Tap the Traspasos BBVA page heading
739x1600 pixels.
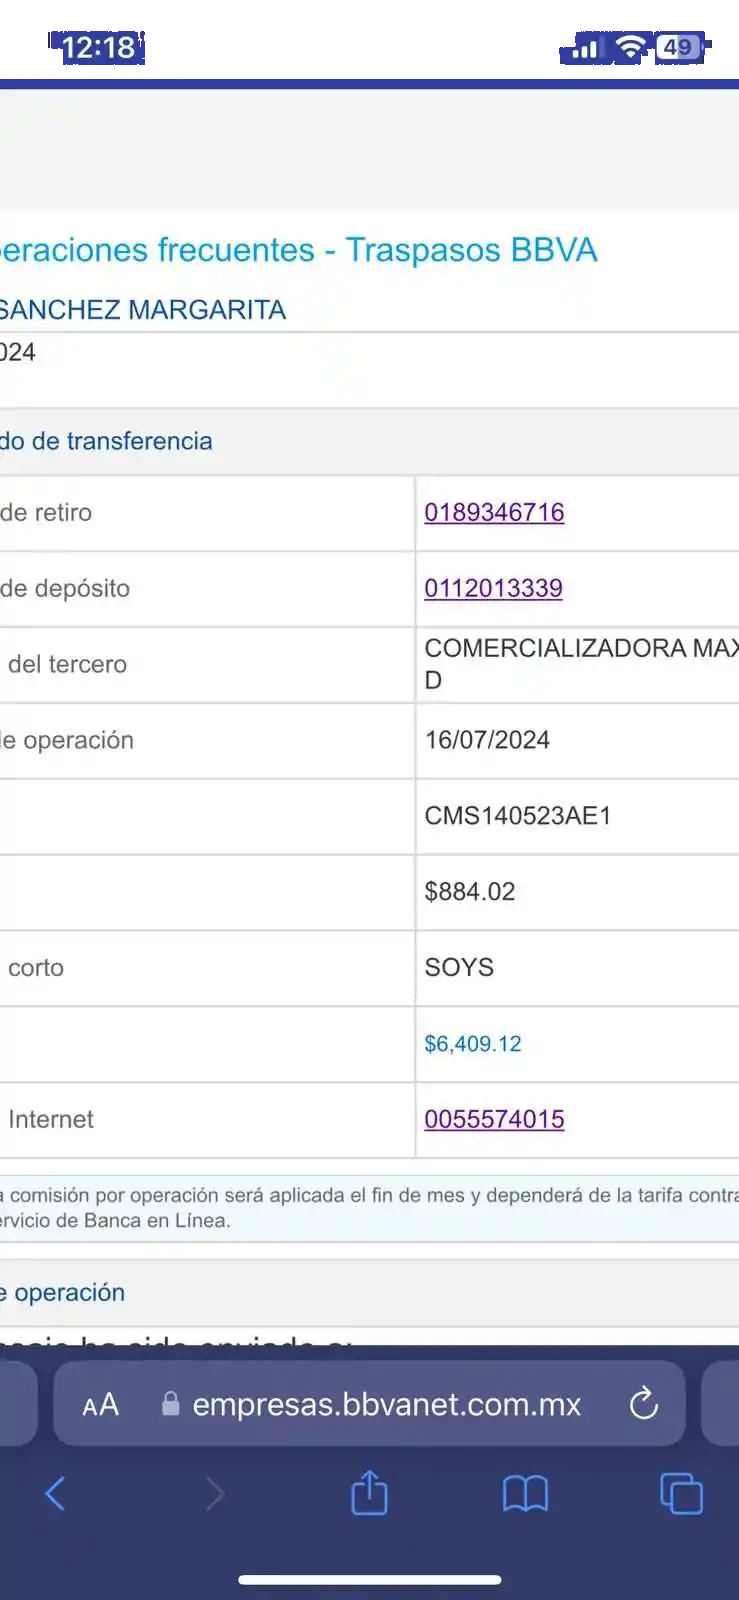coord(298,249)
